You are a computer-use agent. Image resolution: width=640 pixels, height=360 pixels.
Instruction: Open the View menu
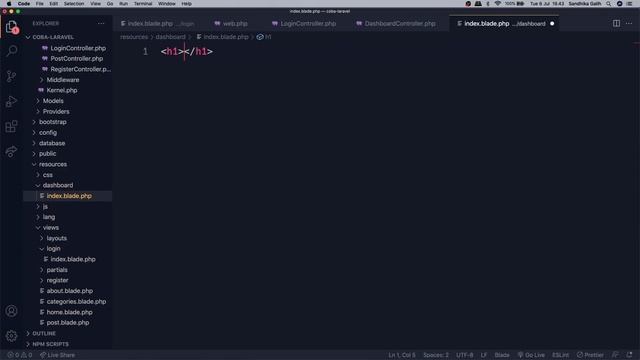click(96, 4)
